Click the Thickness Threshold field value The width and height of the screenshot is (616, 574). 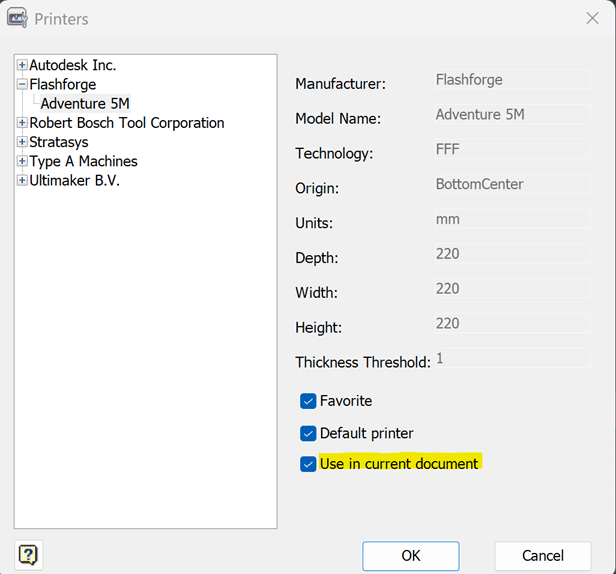point(512,358)
